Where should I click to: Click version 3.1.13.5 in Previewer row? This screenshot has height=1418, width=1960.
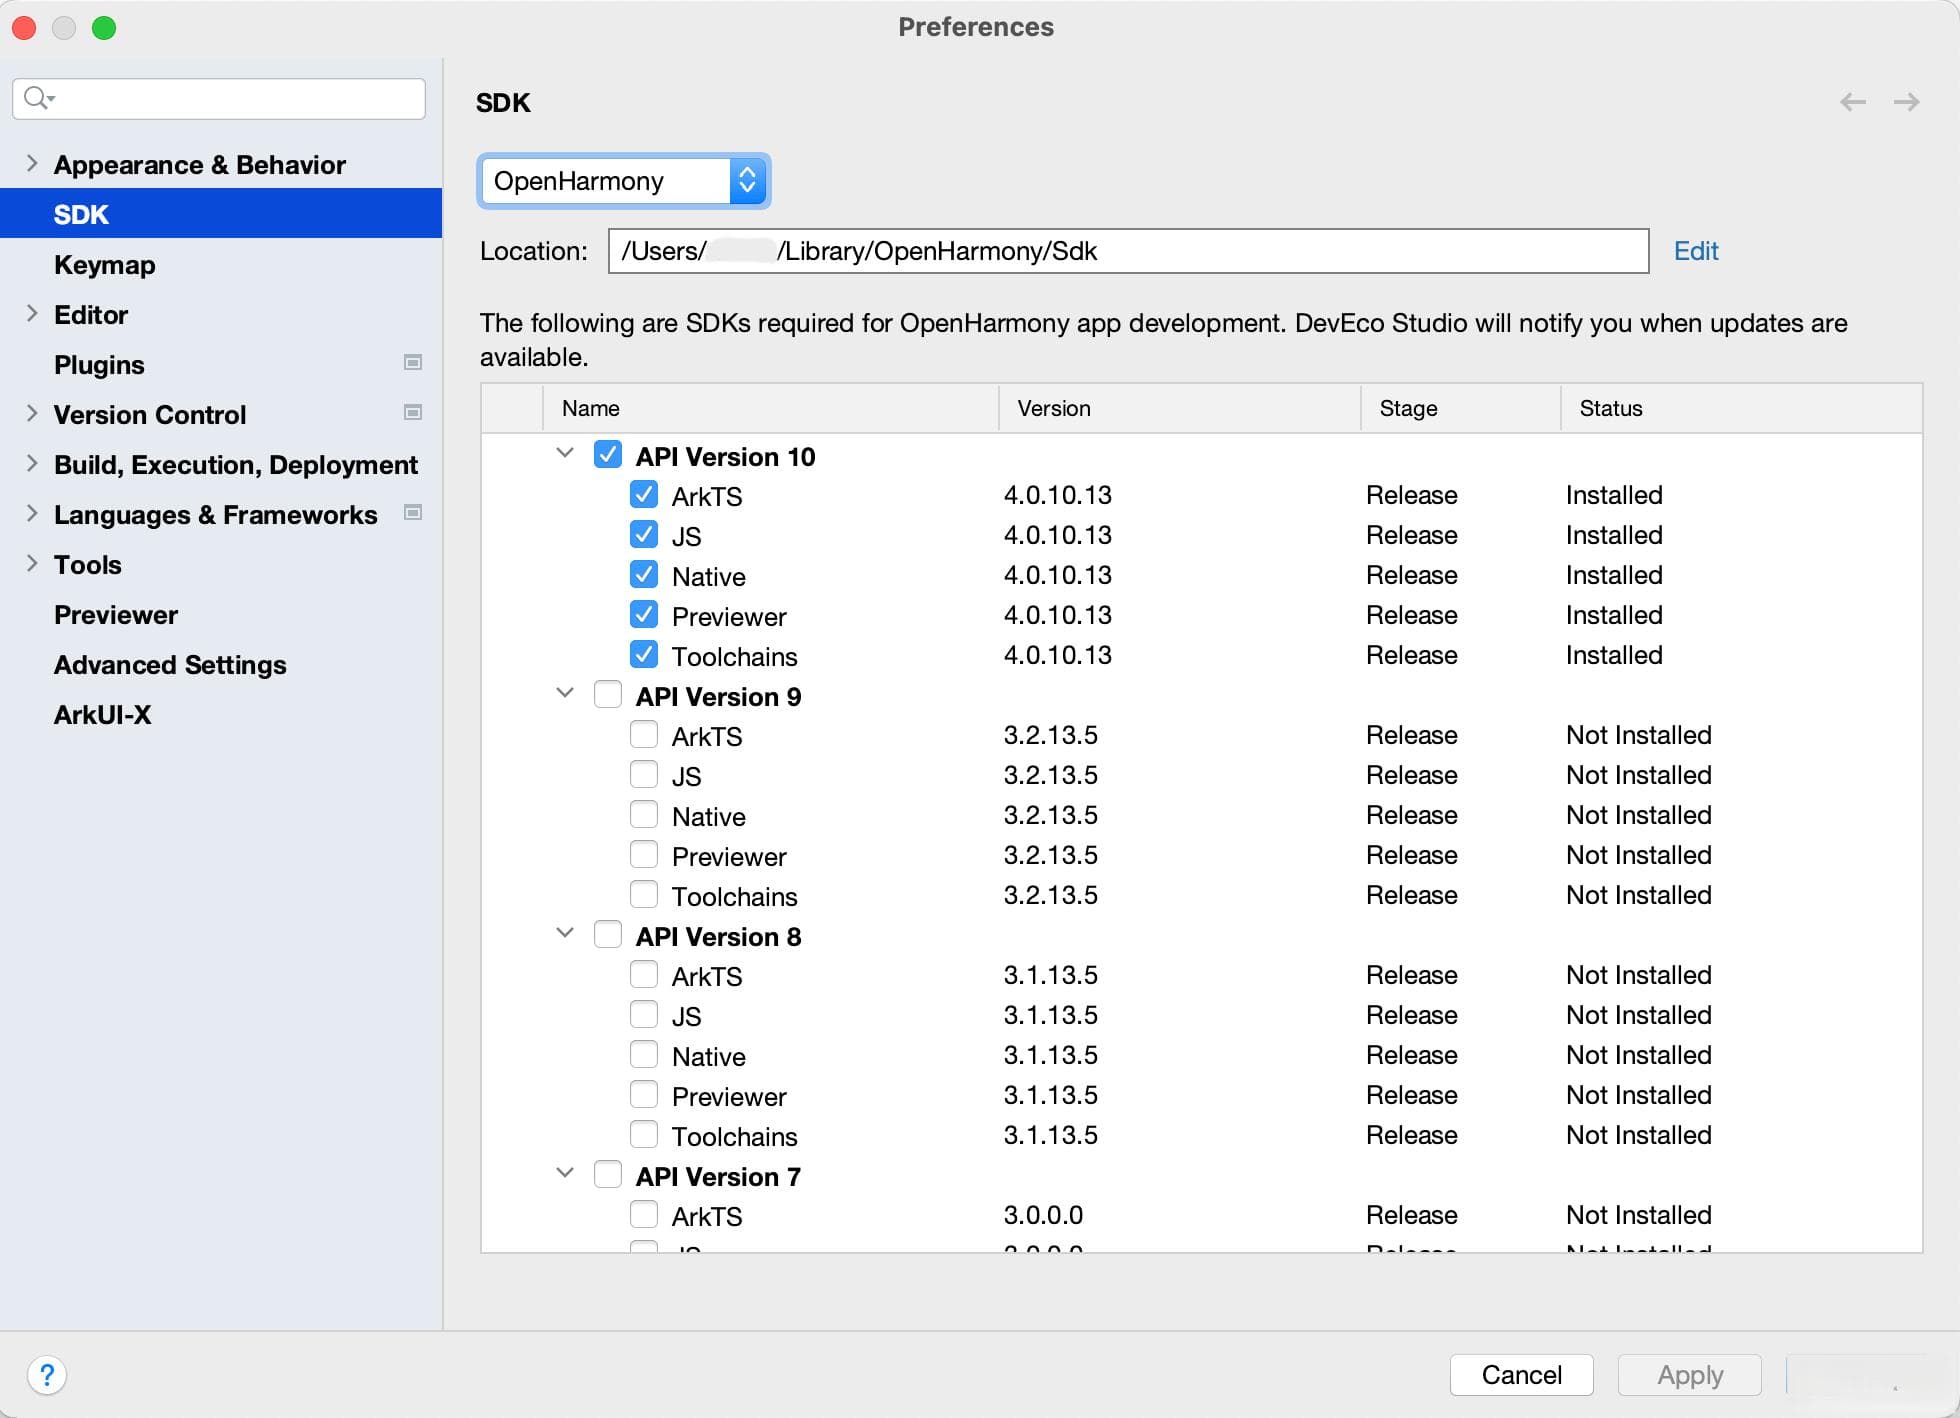[1050, 1095]
